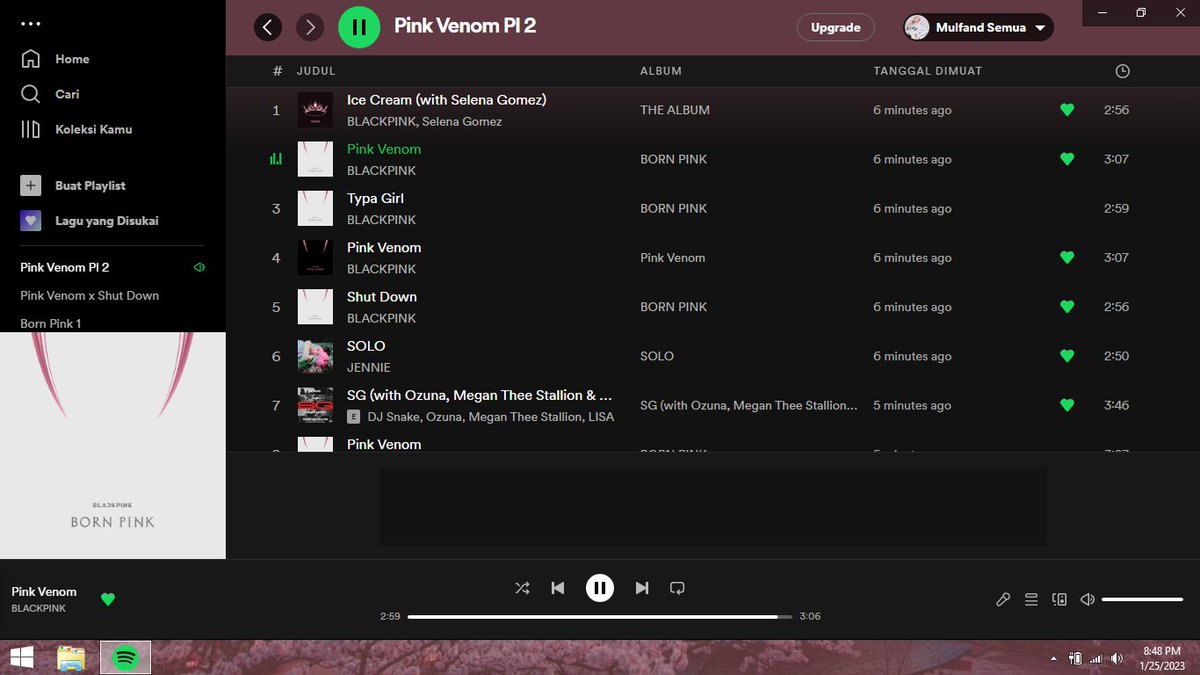Screen dimensions: 1200x675
Task: Select the Typa Girl track title
Action: [375, 198]
